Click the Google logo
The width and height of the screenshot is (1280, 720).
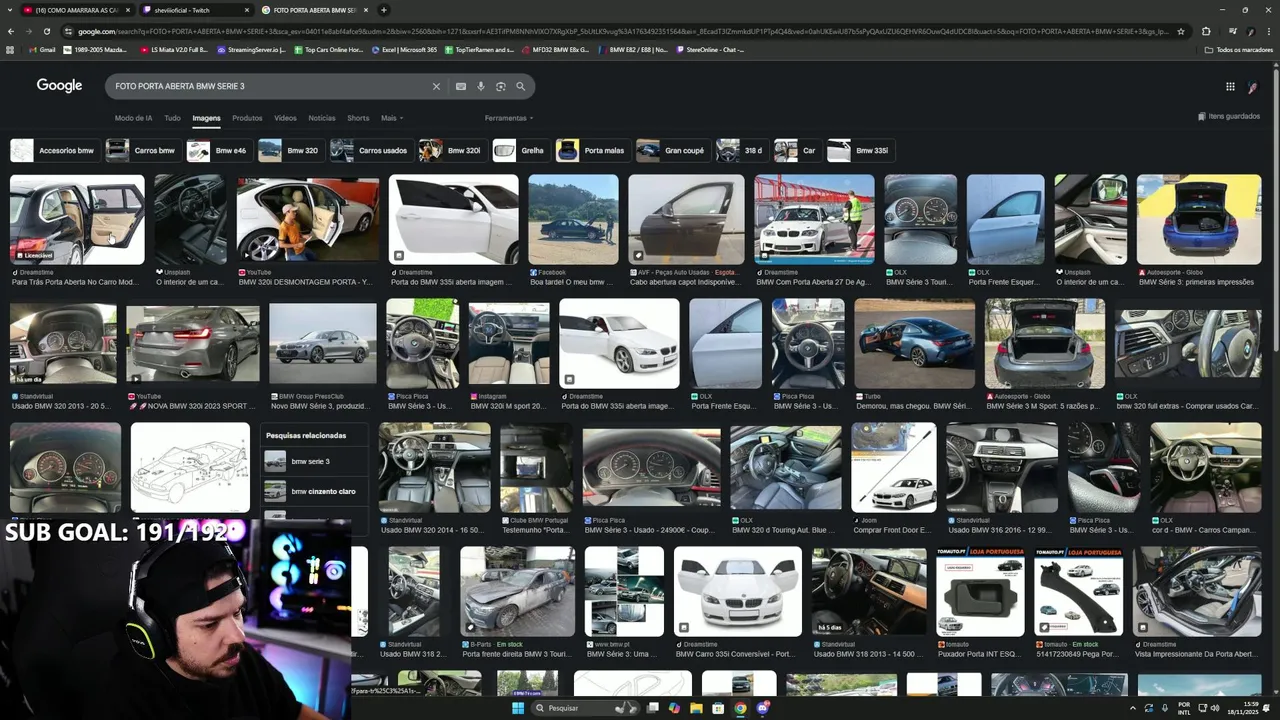(60, 86)
